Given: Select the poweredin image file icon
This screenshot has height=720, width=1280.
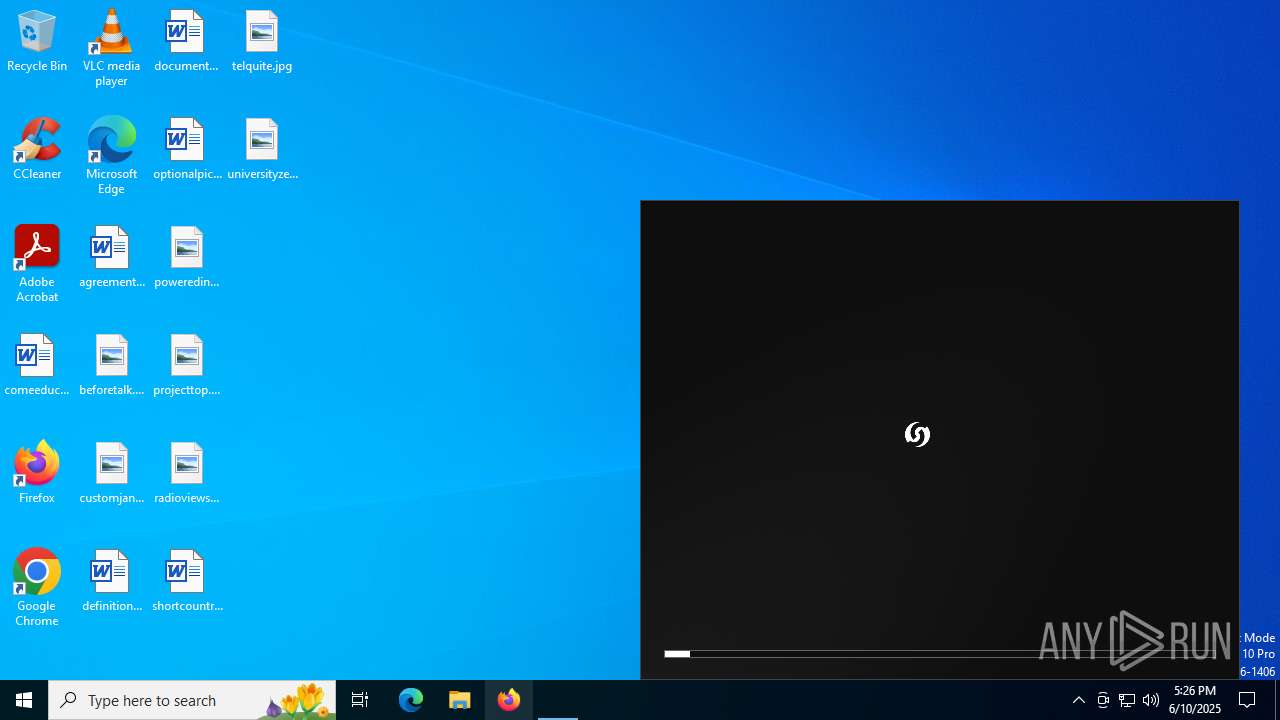Looking at the screenshot, I should tap(186, 258).
